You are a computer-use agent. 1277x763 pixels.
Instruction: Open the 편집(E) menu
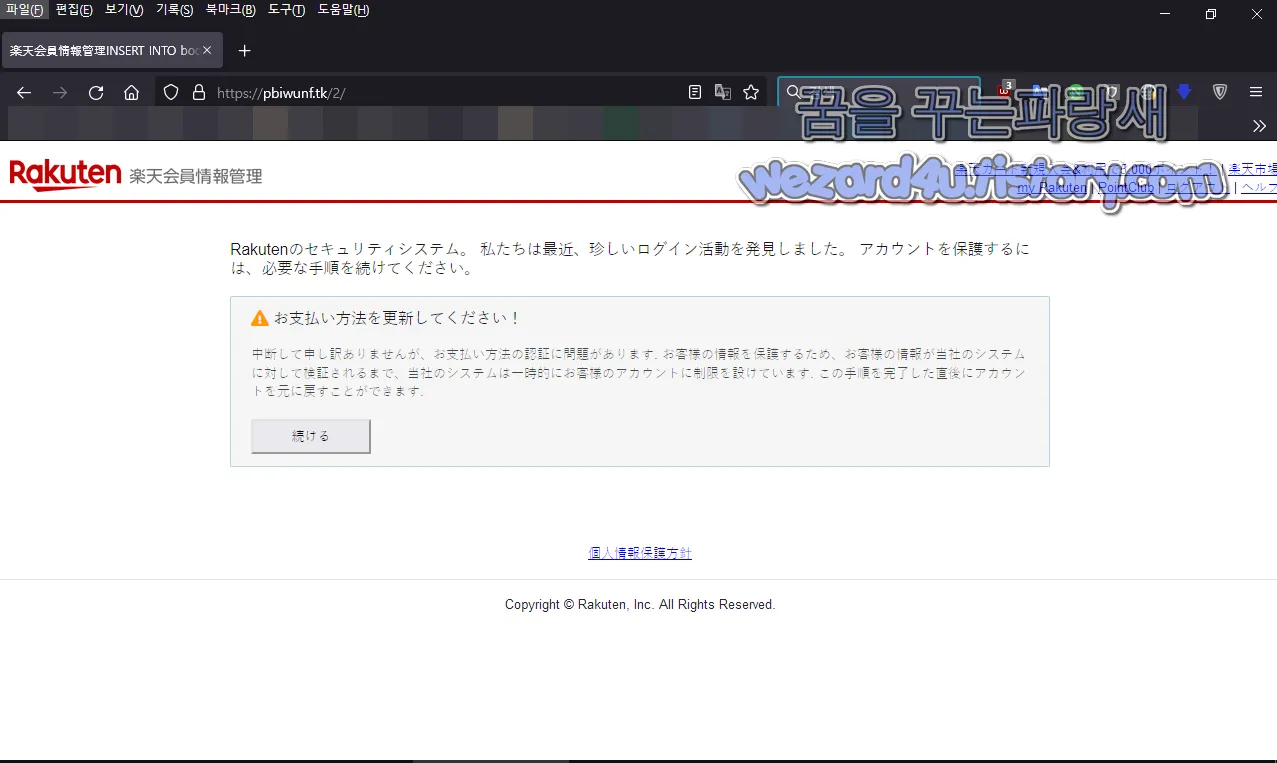(x=74, y=10)
